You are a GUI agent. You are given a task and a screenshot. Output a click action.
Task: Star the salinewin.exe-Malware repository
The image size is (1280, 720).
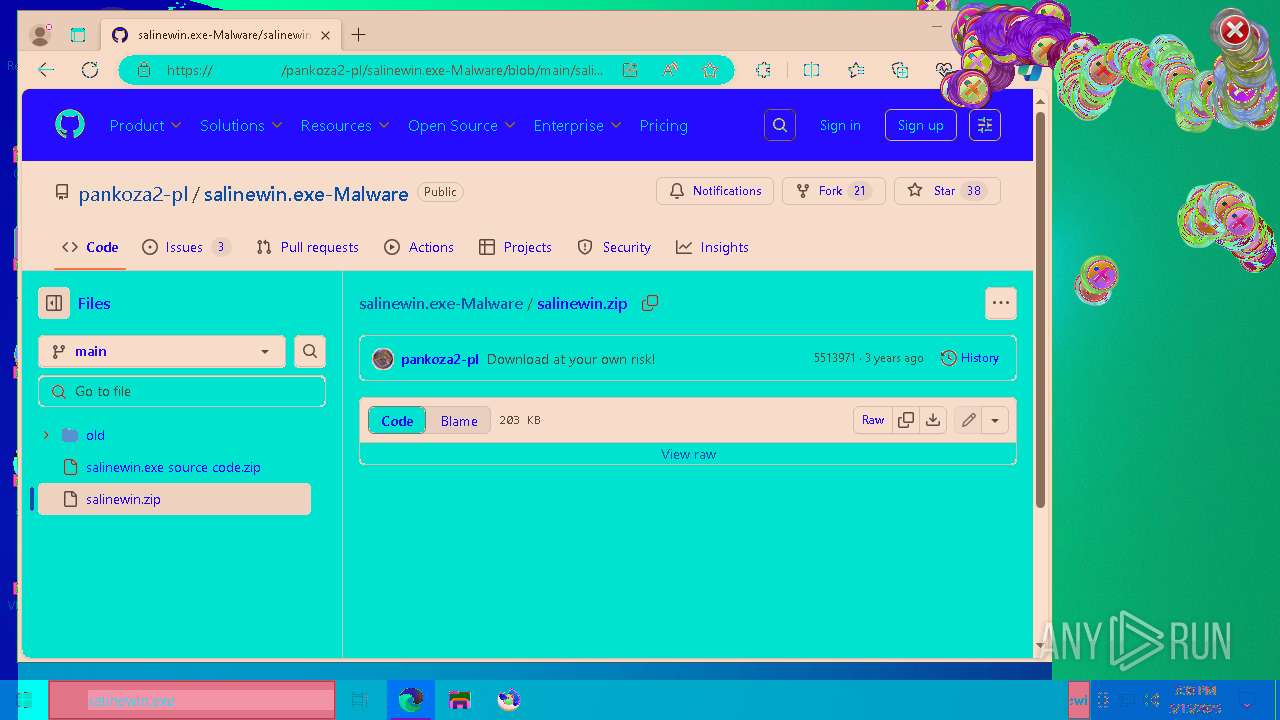click(947, 191)
